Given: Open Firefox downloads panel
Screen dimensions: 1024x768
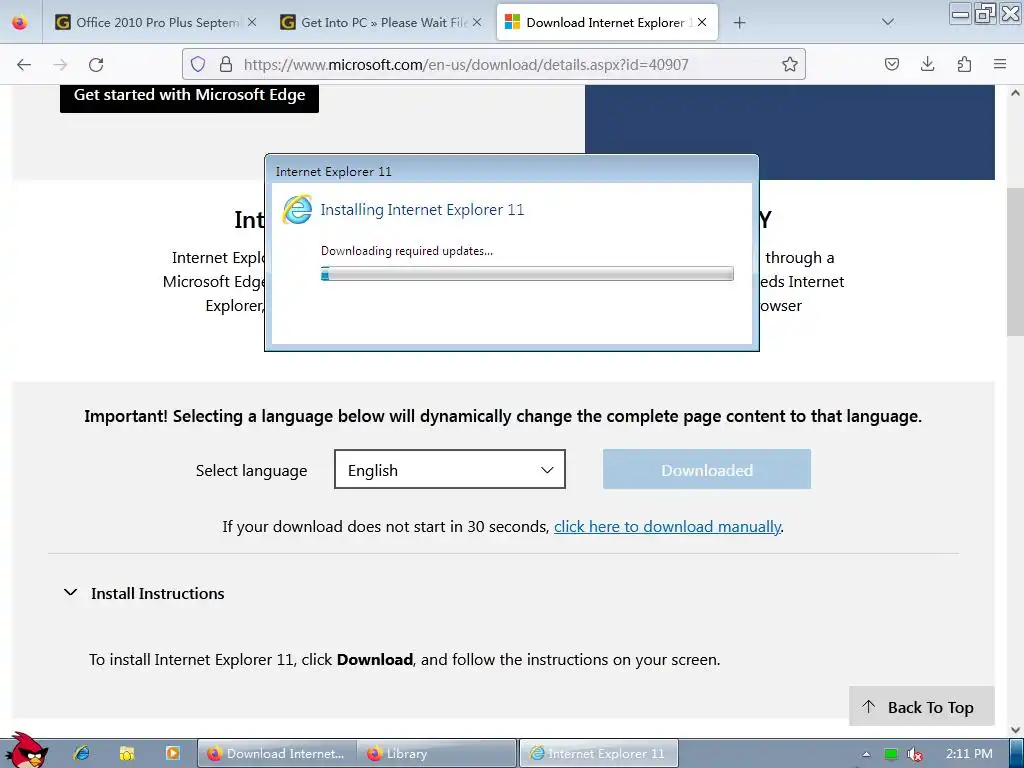Looking at the screenshot, I should (927, 64).
